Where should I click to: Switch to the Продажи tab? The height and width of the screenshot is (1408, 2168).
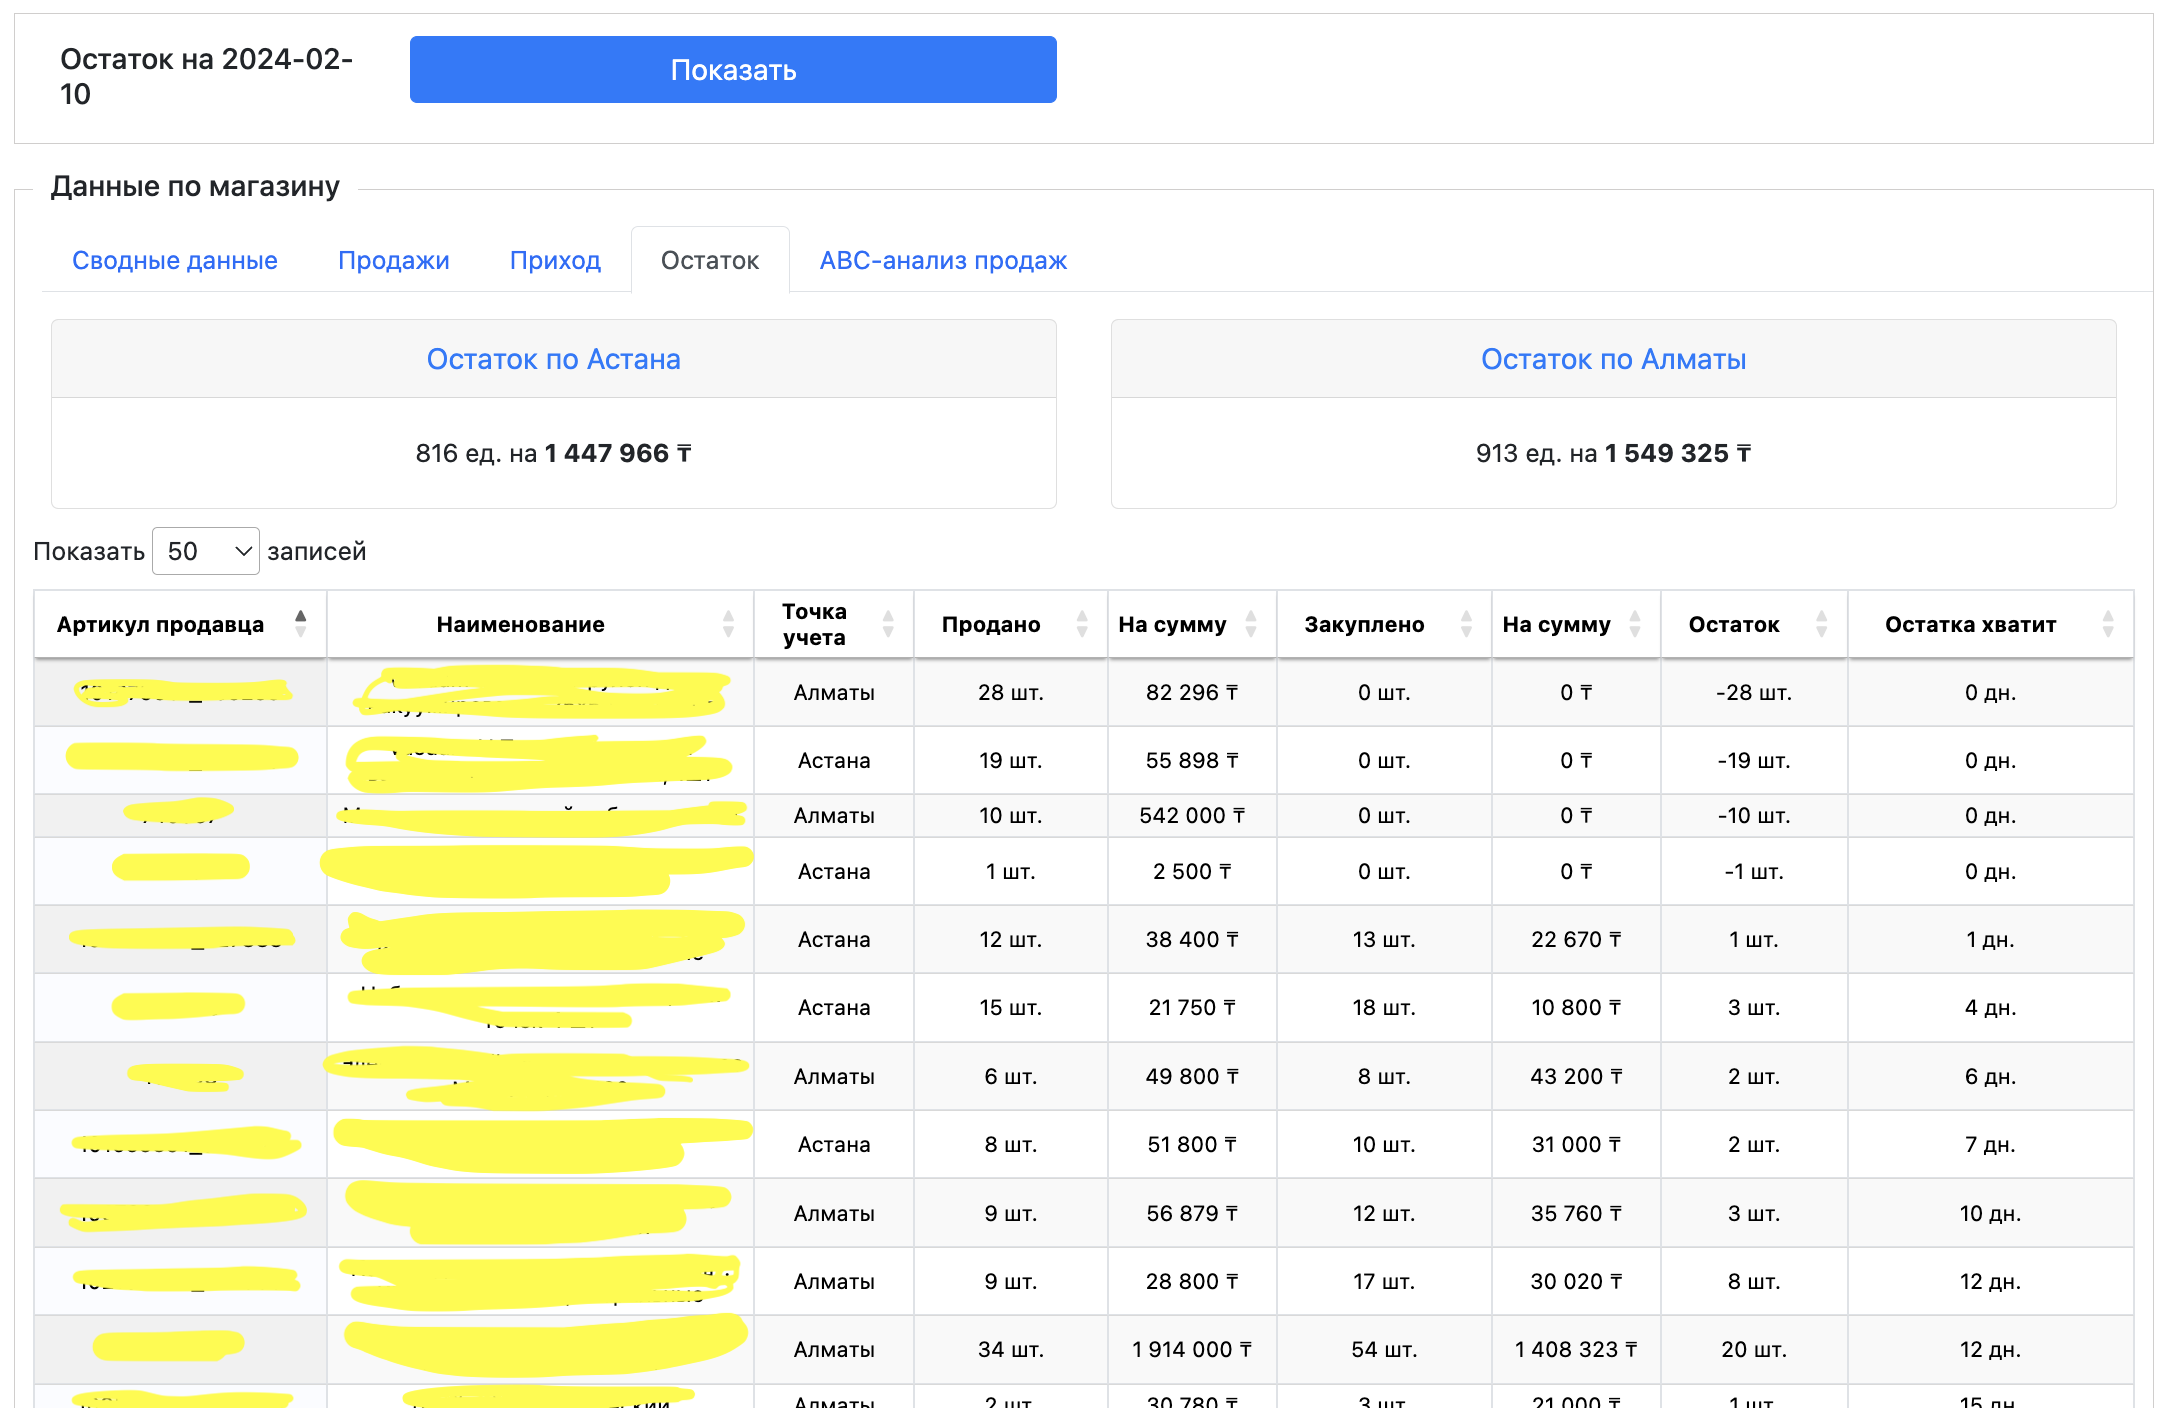click(394, 260)
